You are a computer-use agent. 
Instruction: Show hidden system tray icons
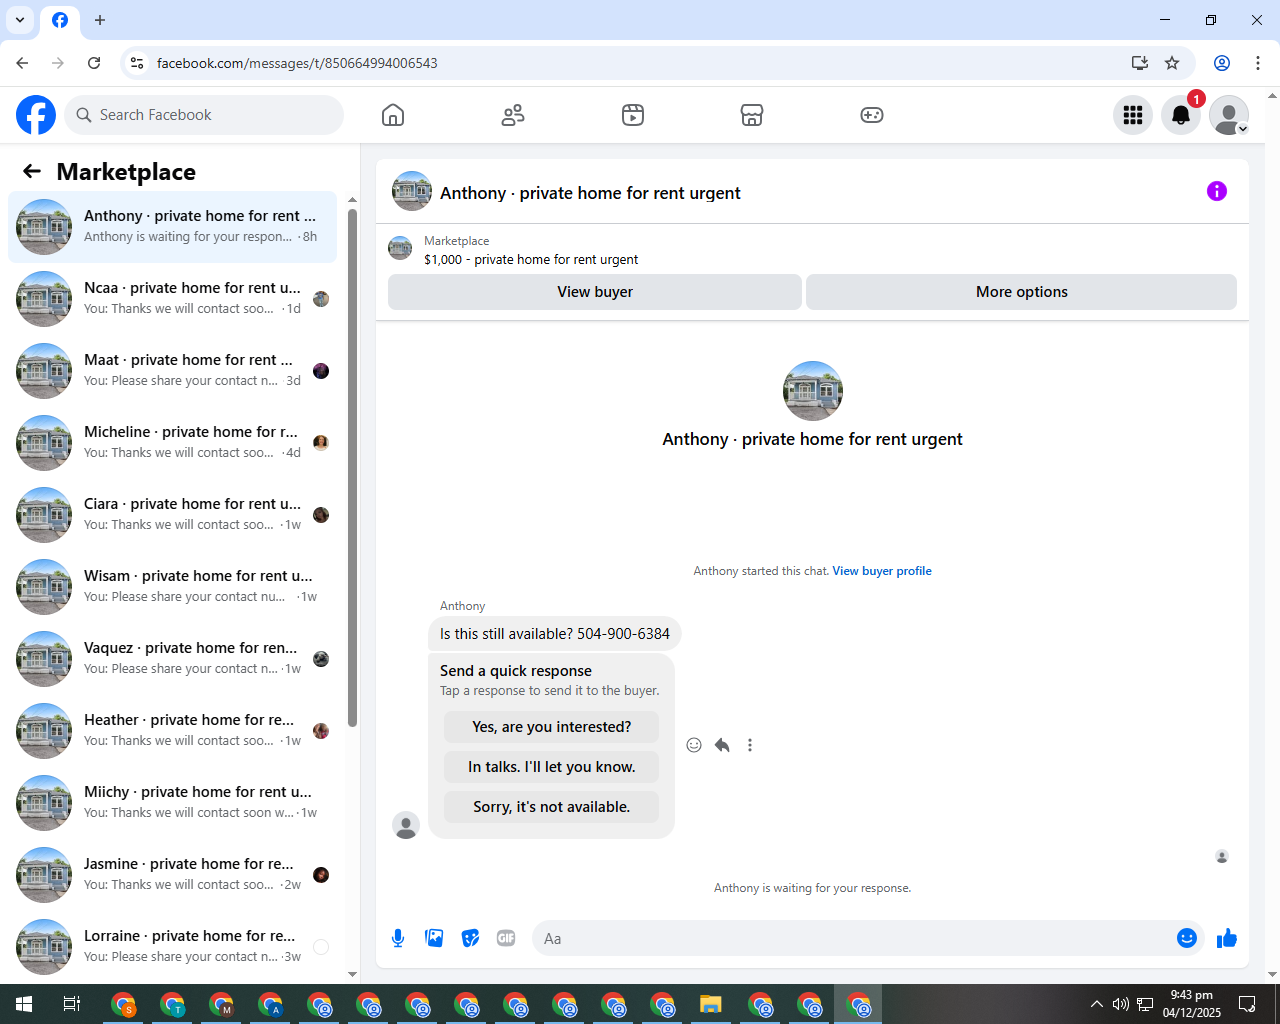[x=1096, y=1004]
